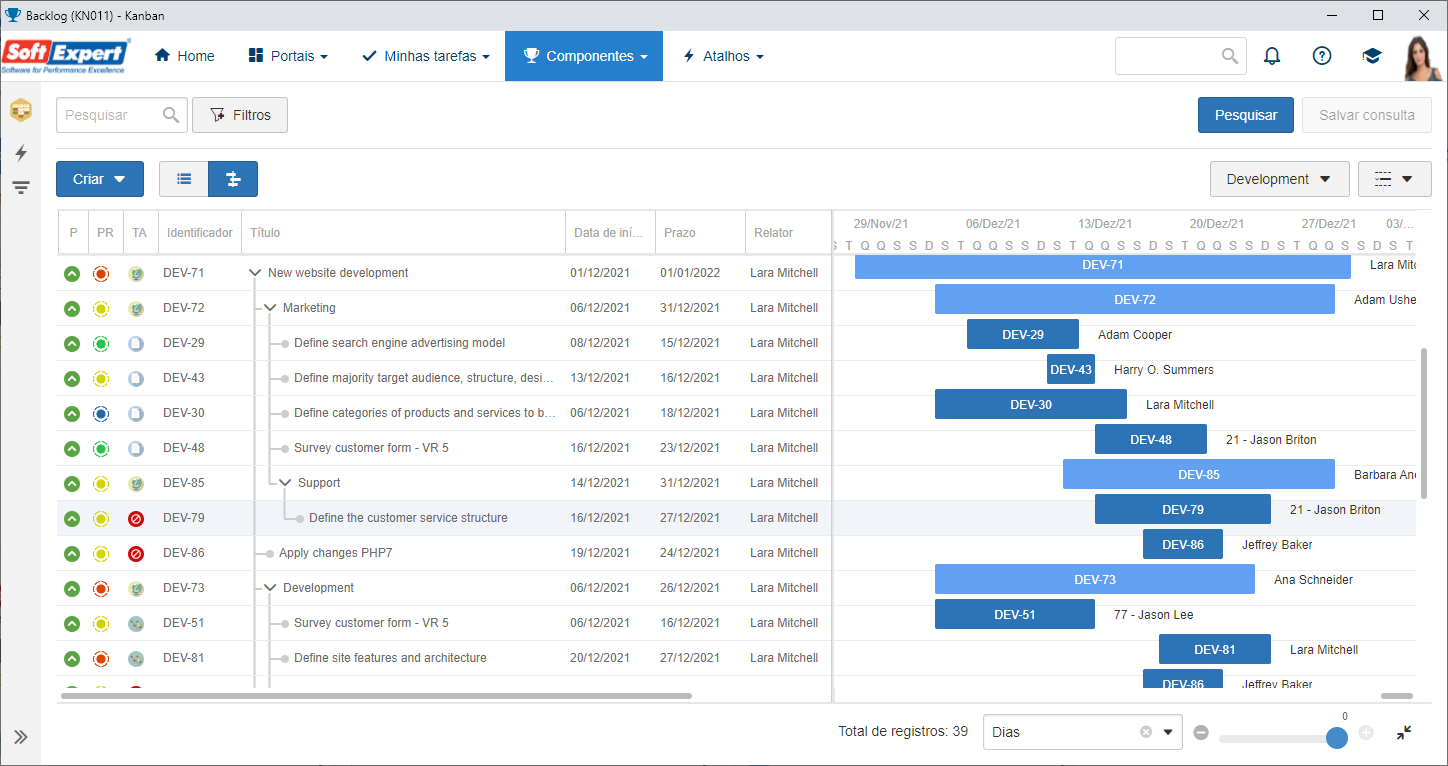The height and width of the screenshot is (766, 1448).
Task: Open the Dias time scale dropdown arrow
Action: (1168, 732)
